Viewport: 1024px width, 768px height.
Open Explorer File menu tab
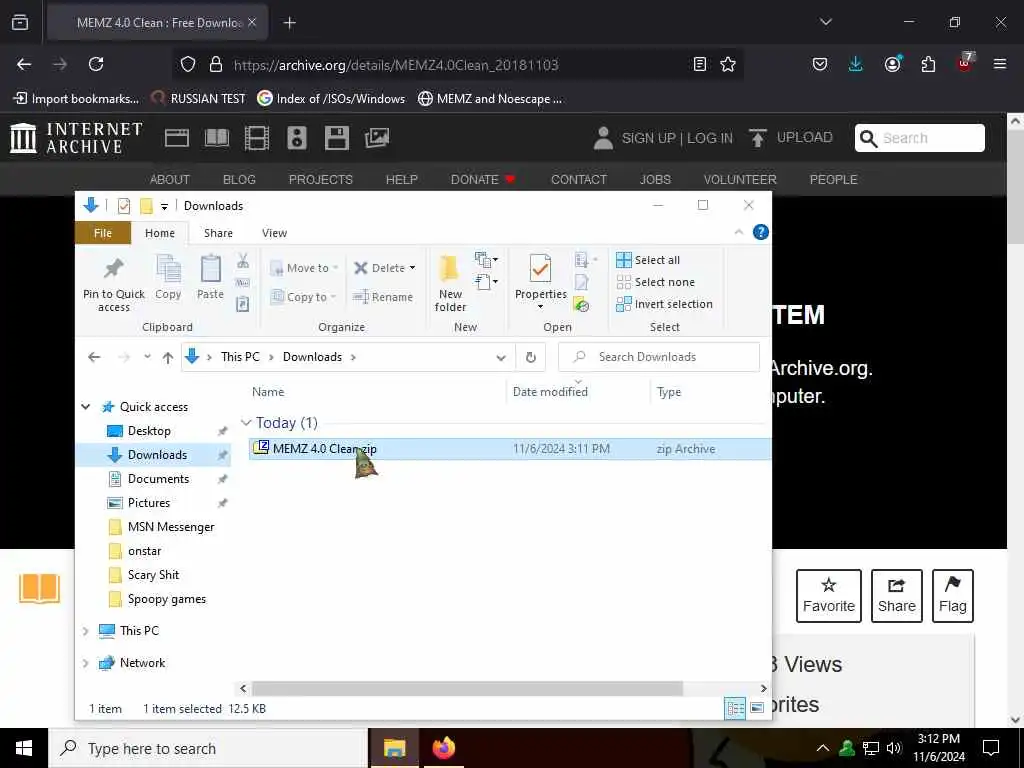coord(103,233)
